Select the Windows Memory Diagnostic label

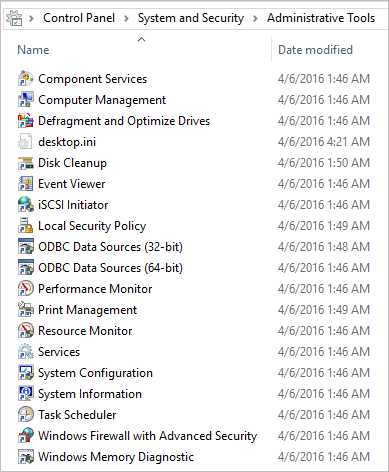click(x=116, y=457)
